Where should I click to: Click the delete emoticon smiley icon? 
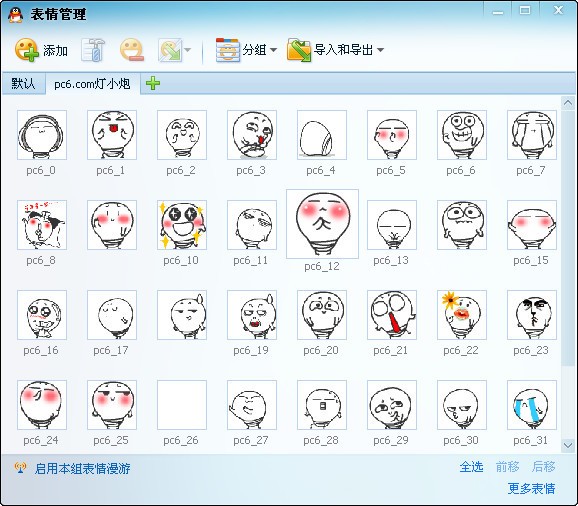132,50
